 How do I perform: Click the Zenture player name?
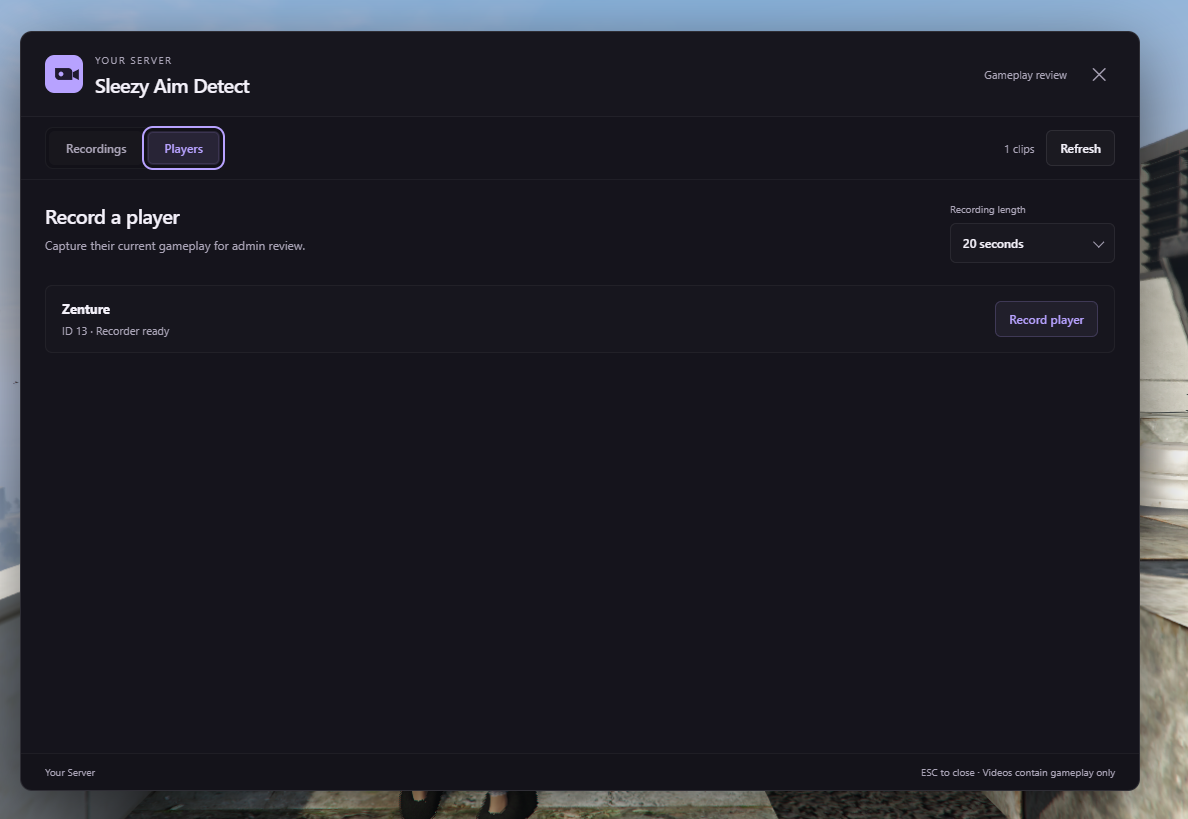pyautogui.click(x=86, y=309)
